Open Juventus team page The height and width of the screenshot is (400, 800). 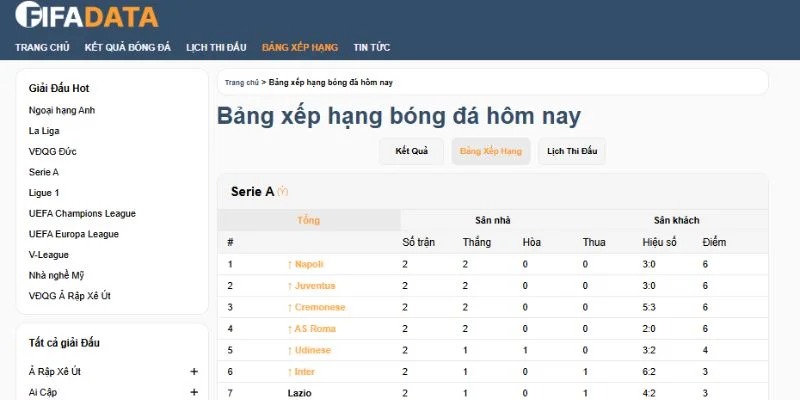[315, 286]
